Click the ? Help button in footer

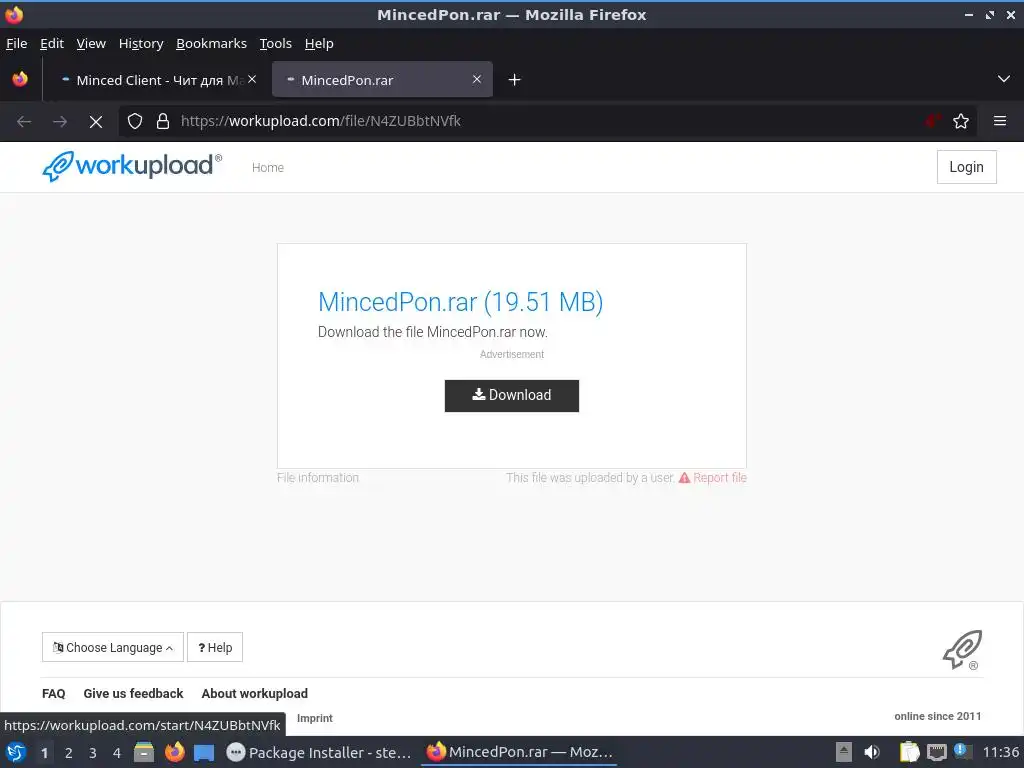[x=215, y=647]
